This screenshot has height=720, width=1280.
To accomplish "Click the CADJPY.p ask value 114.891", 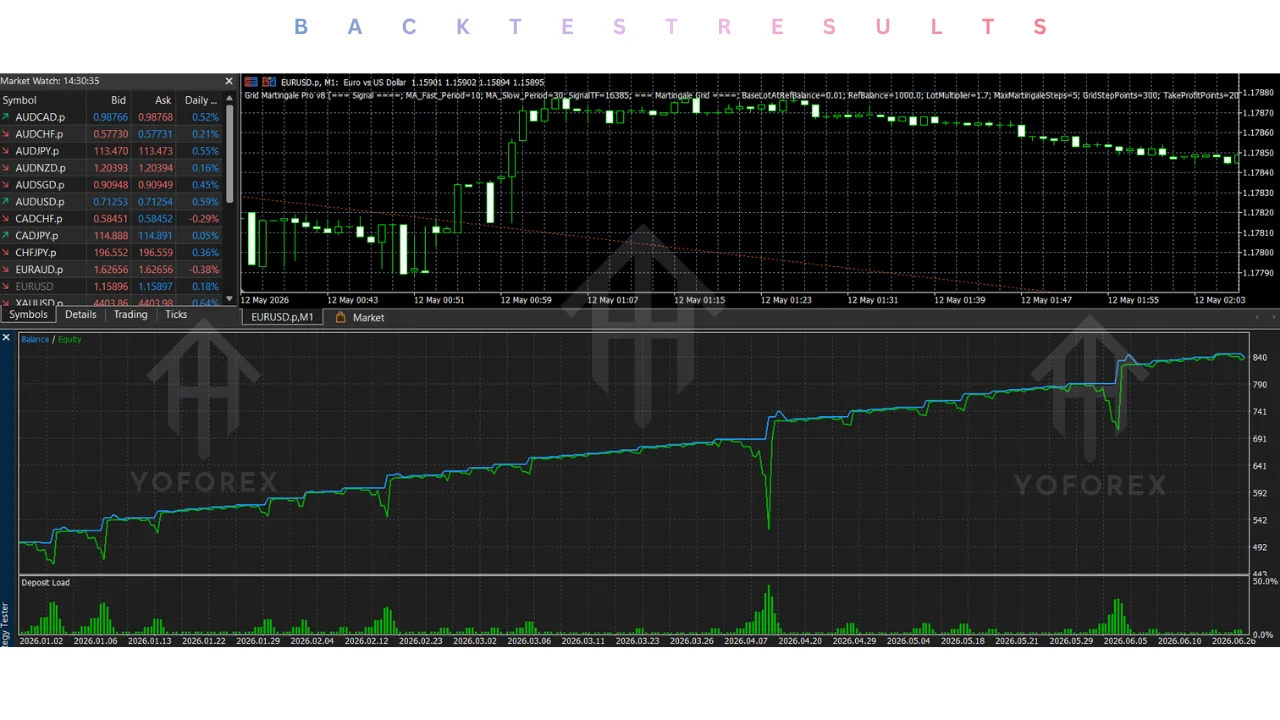I will point(155,236).
